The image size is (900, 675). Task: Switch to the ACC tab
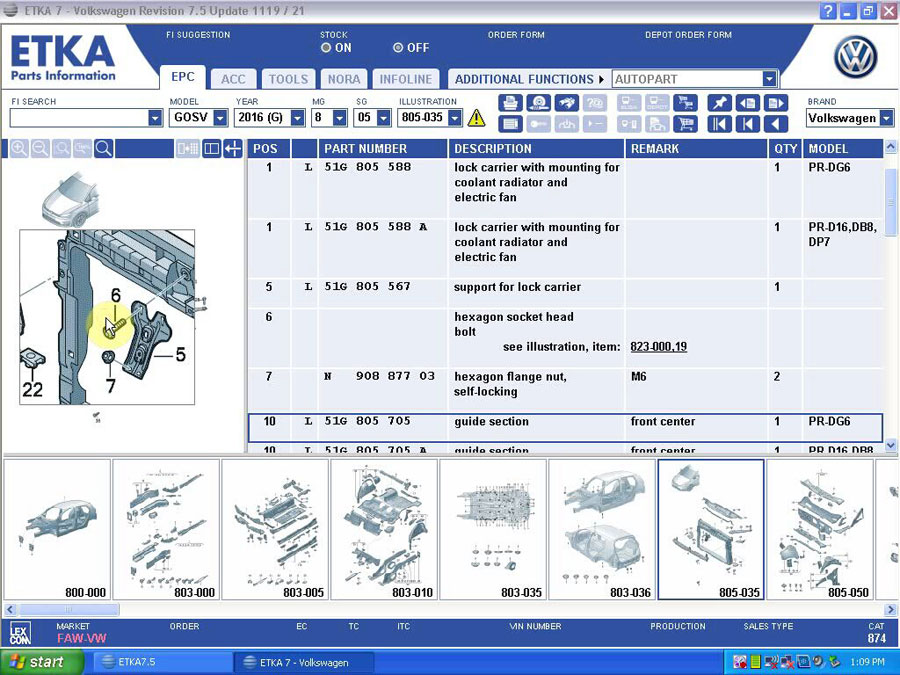pyautogui.click(x=233, y=79)
